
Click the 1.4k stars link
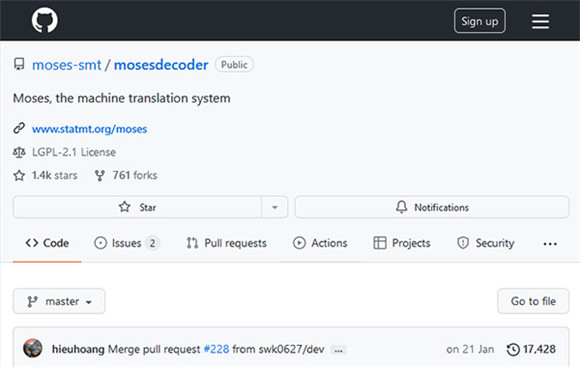point(45,175)
